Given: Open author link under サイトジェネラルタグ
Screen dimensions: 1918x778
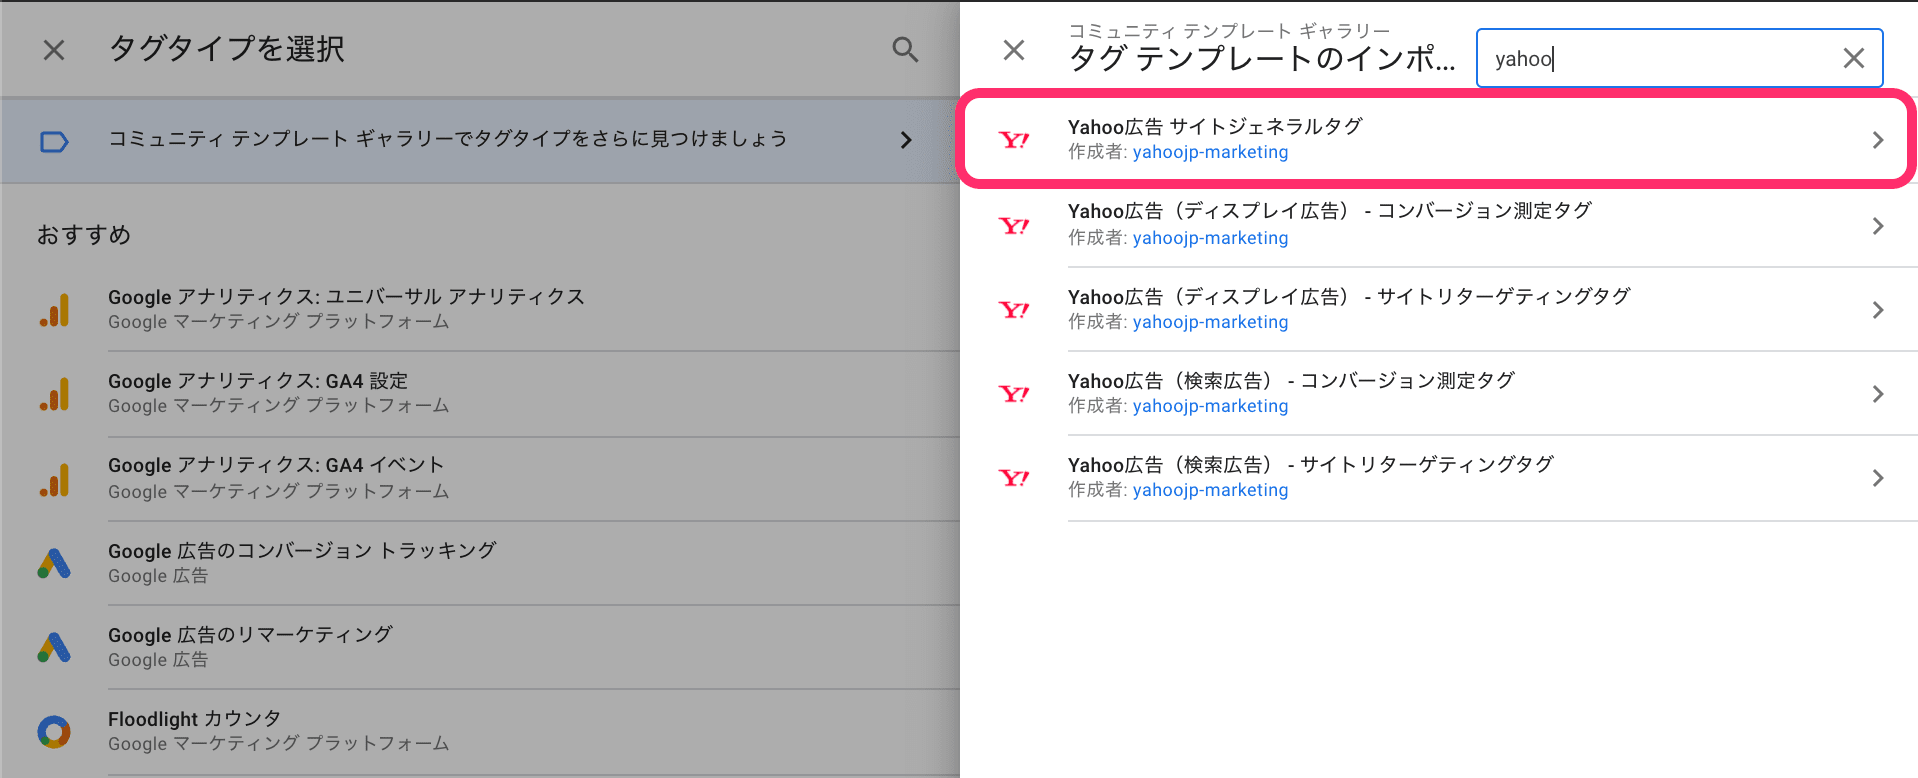Looking at the screenshot, I should click(1210, 152).
